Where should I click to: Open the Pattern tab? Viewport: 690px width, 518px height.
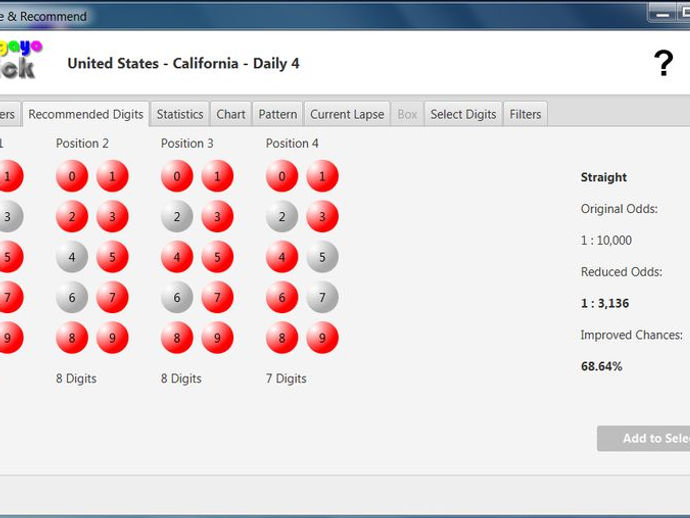pyautogui.click(x=278, y=114)
